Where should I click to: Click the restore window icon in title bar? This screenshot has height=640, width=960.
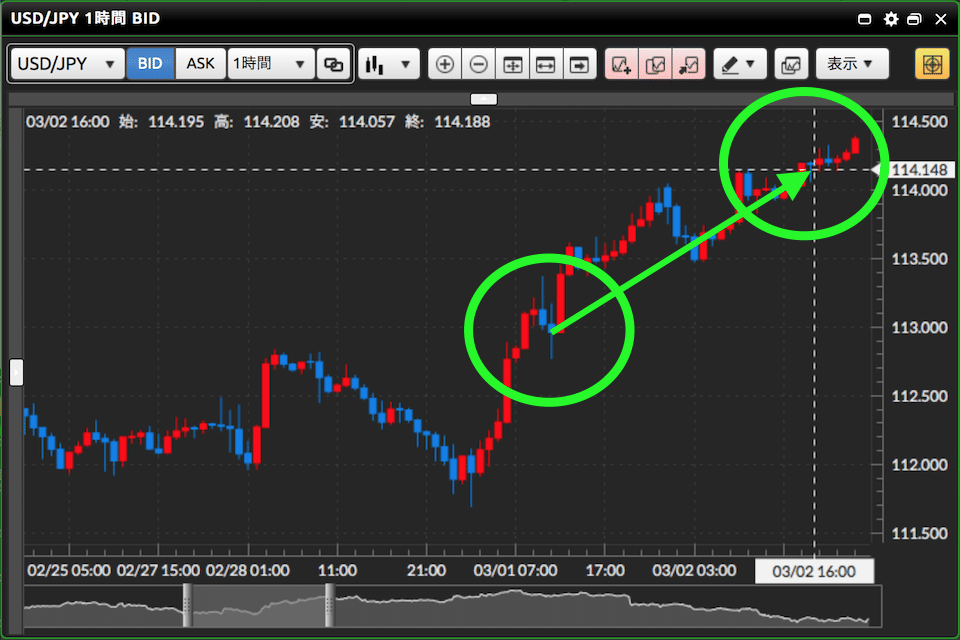pyautogui.click(x=914, y=19)
